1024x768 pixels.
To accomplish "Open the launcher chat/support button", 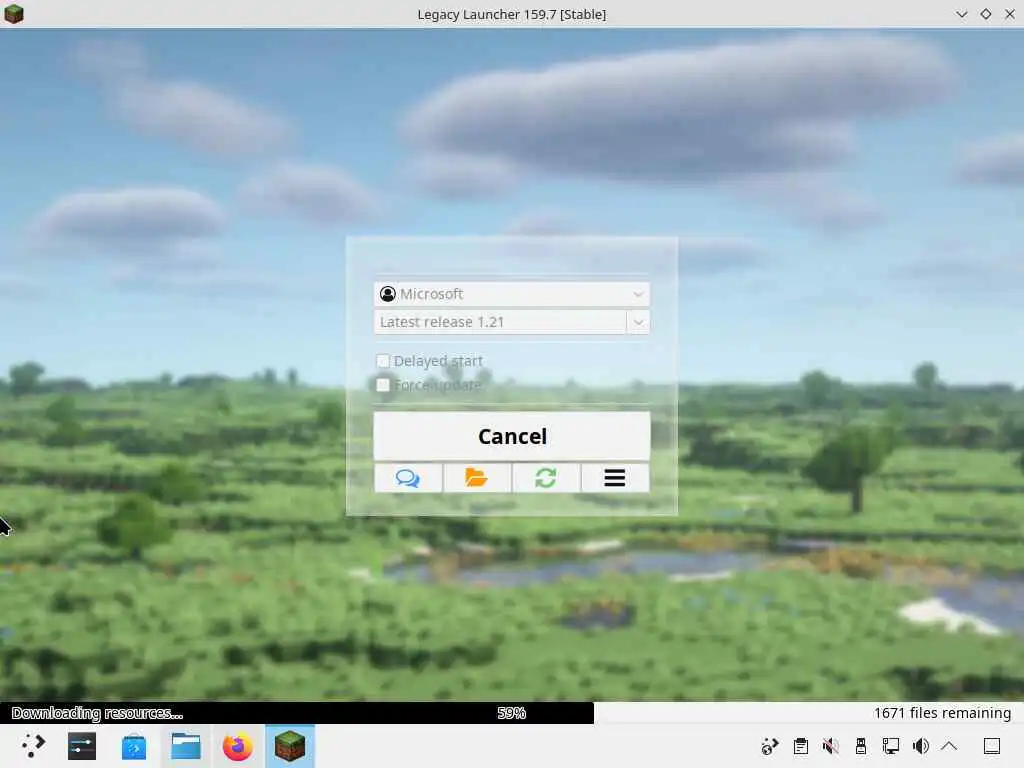I will click(x=408, y=478).
